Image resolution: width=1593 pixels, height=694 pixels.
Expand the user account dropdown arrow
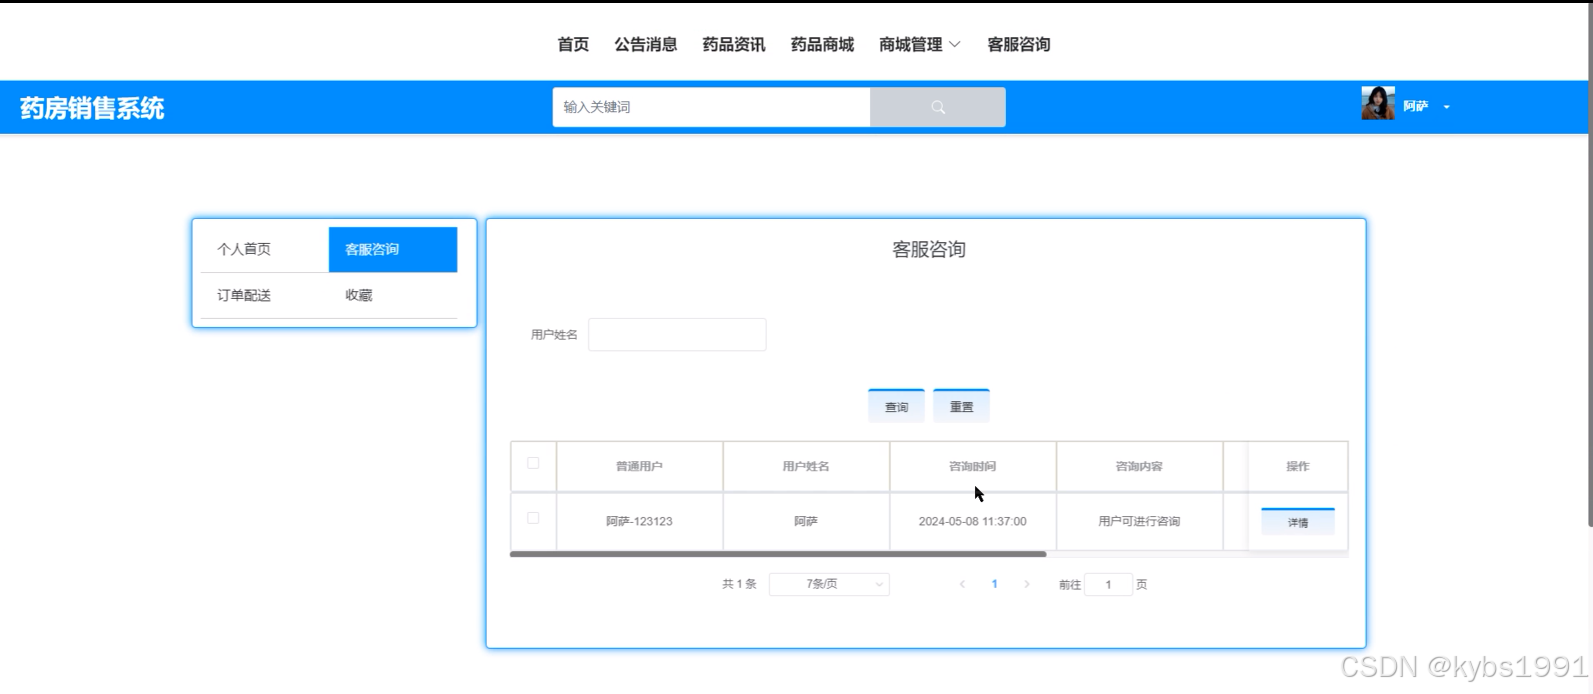point(1446,107)
